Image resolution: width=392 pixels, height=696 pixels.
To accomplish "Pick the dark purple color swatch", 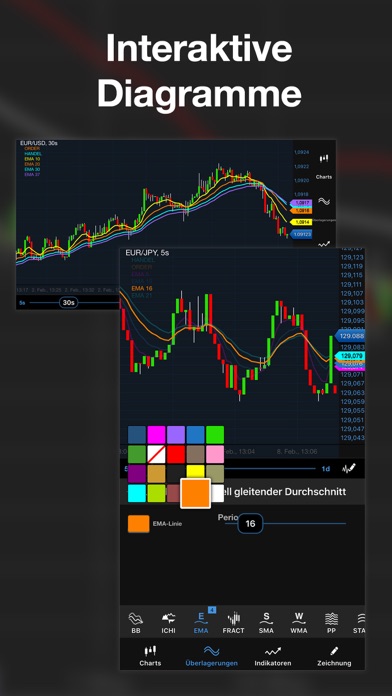I will [137, 474].
